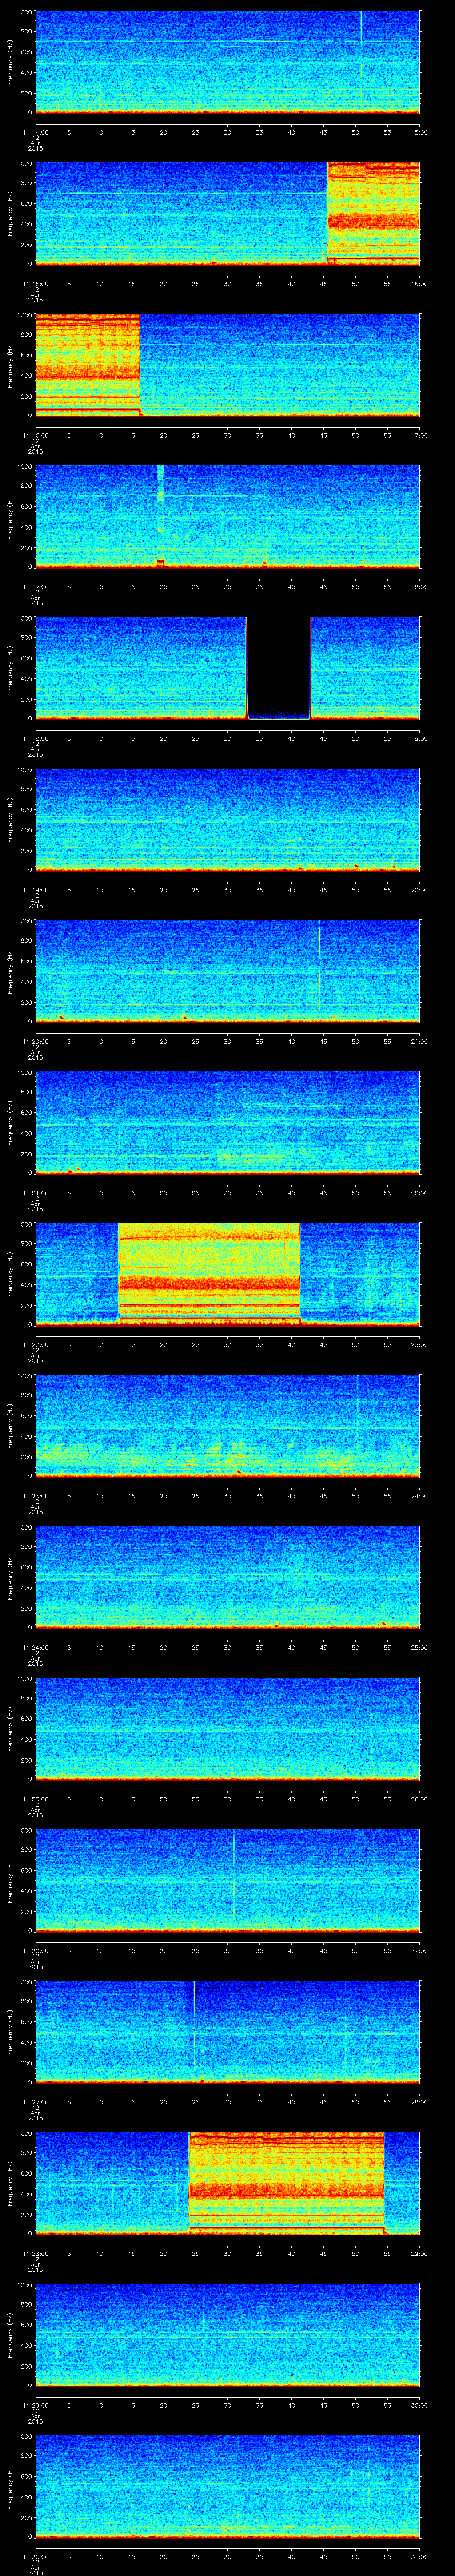Click the 11:22:00 start time label
The width and height of the screenshot is (455, 2576).
pos(36,1345)
